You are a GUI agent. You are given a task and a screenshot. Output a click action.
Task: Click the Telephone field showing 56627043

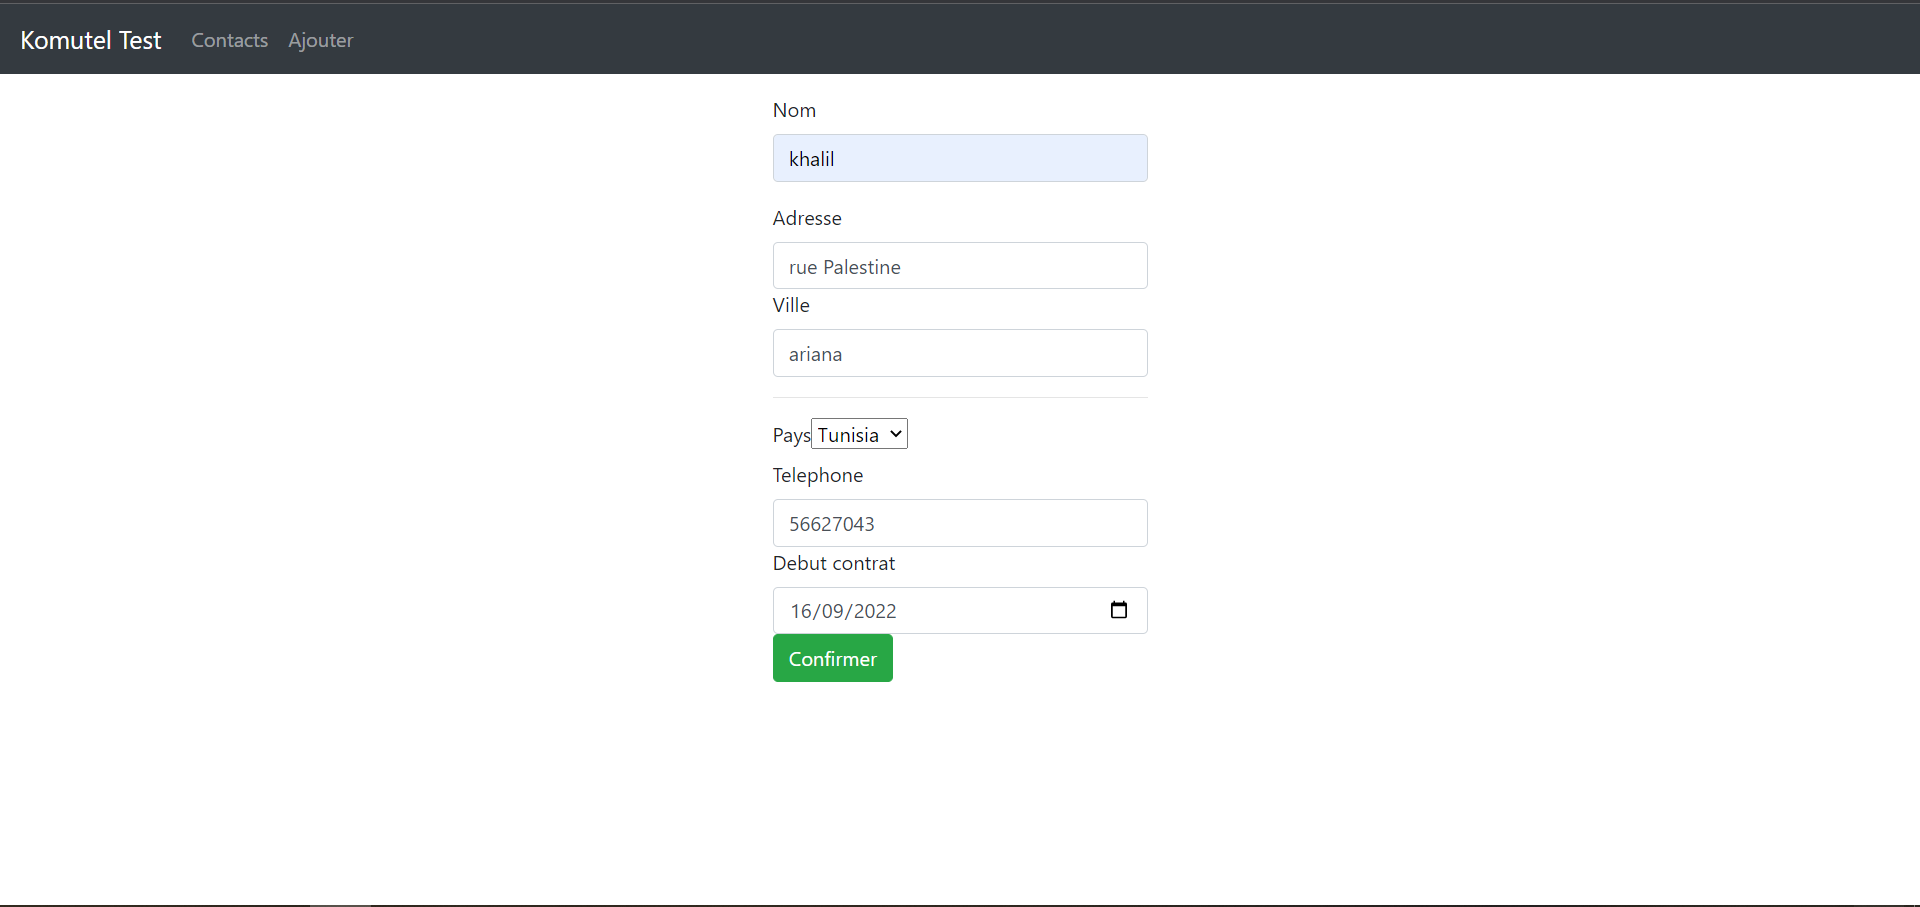(x=960, y=523)
